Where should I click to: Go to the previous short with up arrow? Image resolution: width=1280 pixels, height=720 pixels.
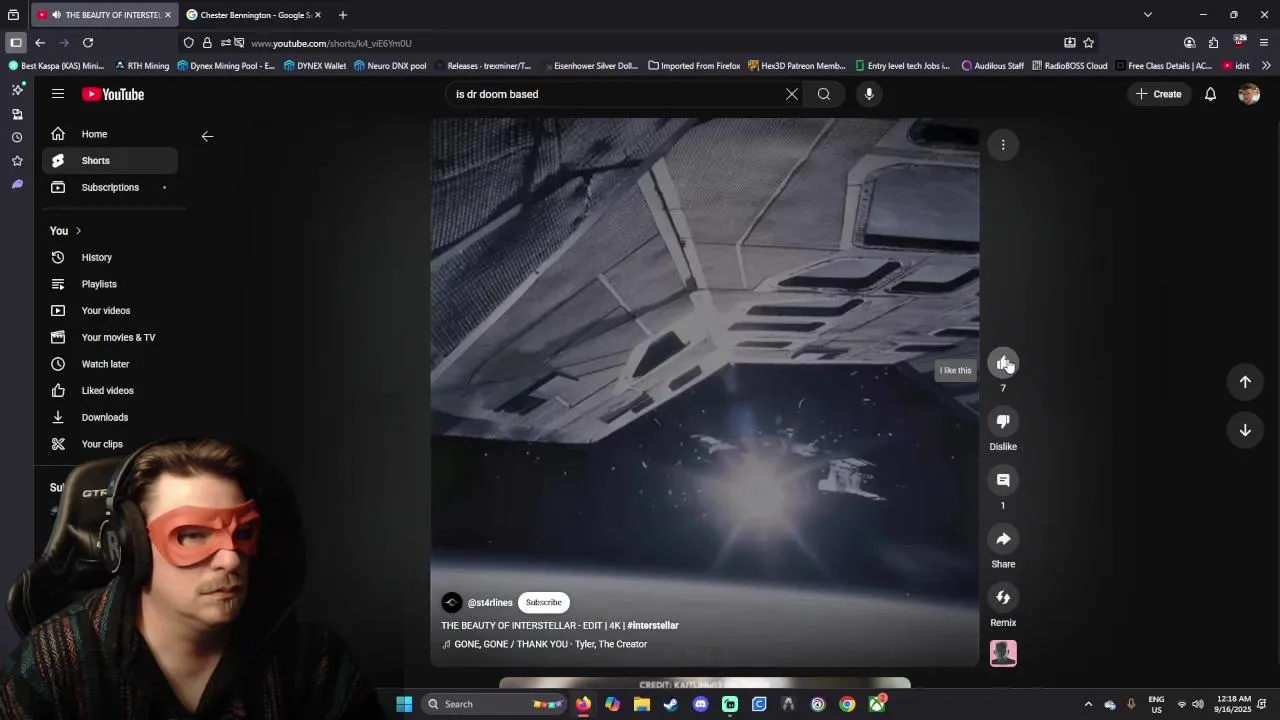pyautogui.click(x=1245, y=381)
